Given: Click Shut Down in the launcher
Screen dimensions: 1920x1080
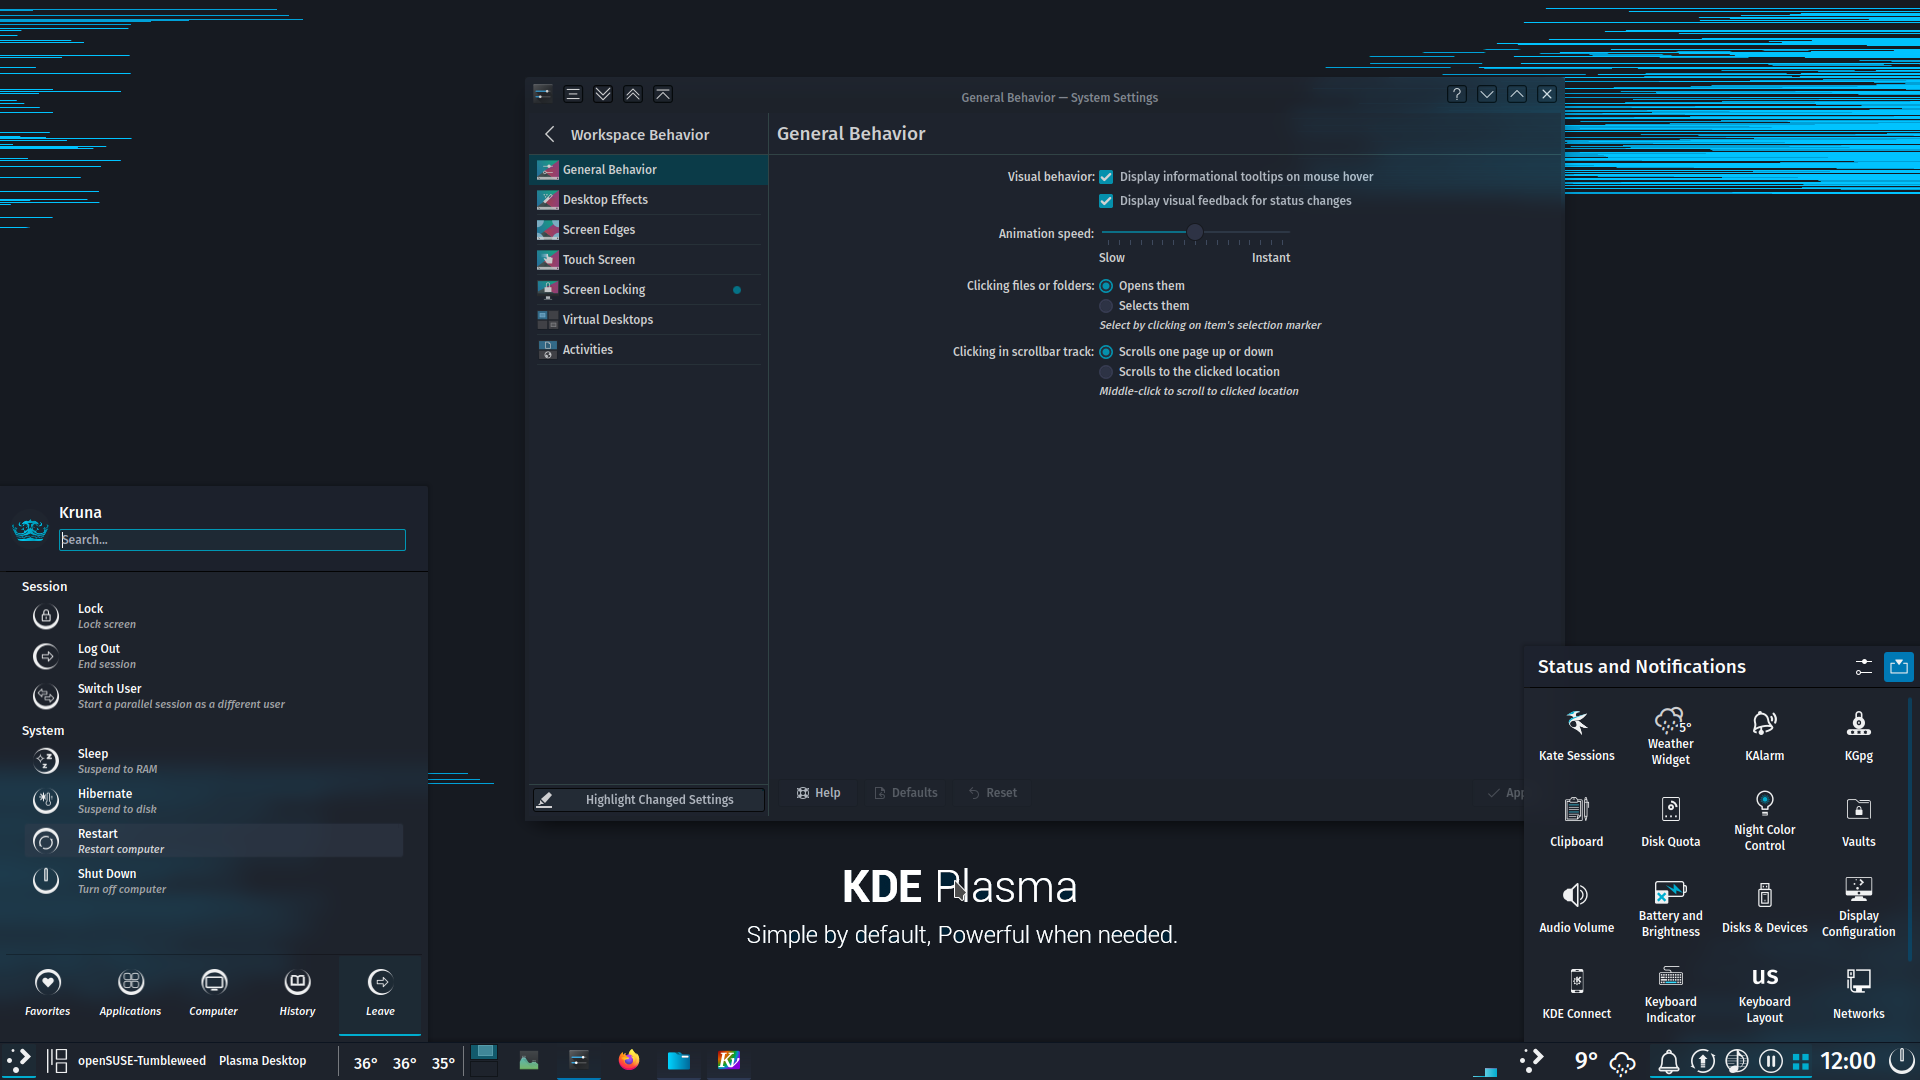Looking at the screenshot, I should pyautogui.click(x=214, y=881).
